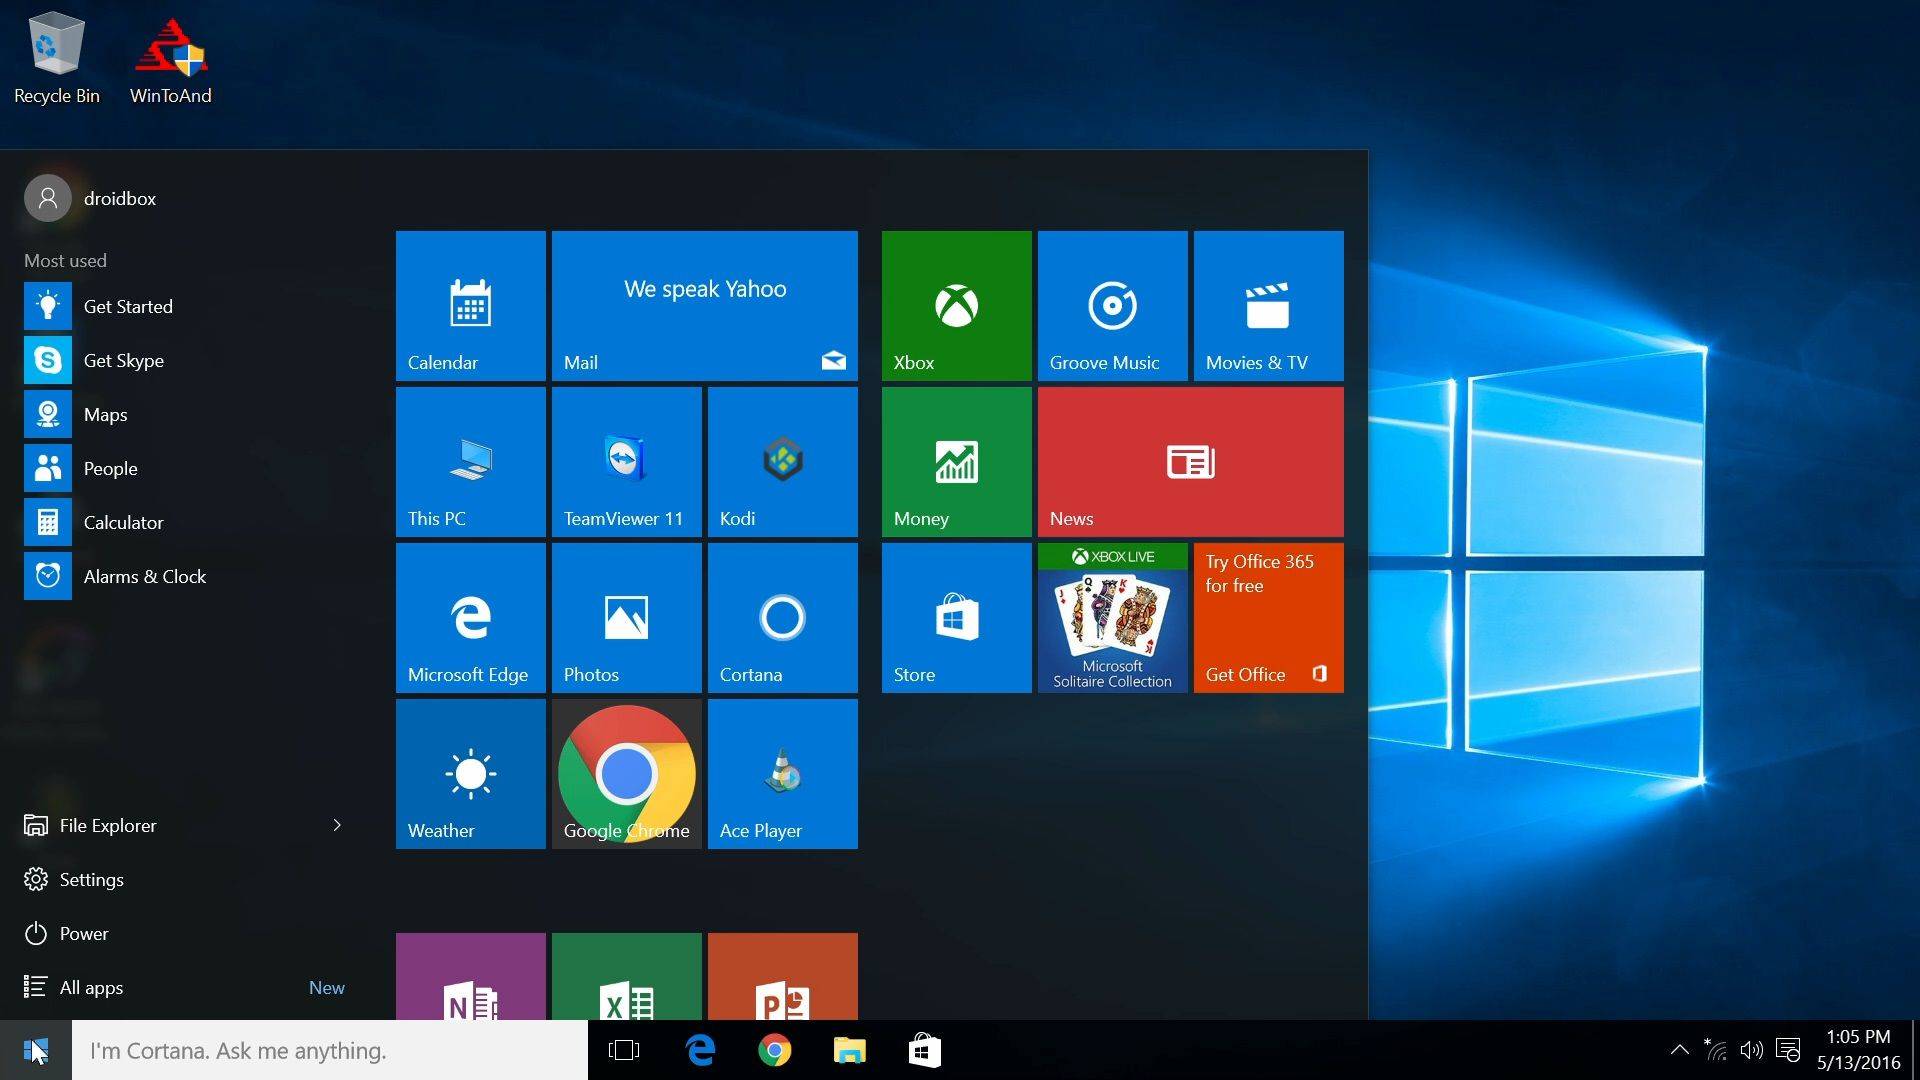Click the Power button

185,933
